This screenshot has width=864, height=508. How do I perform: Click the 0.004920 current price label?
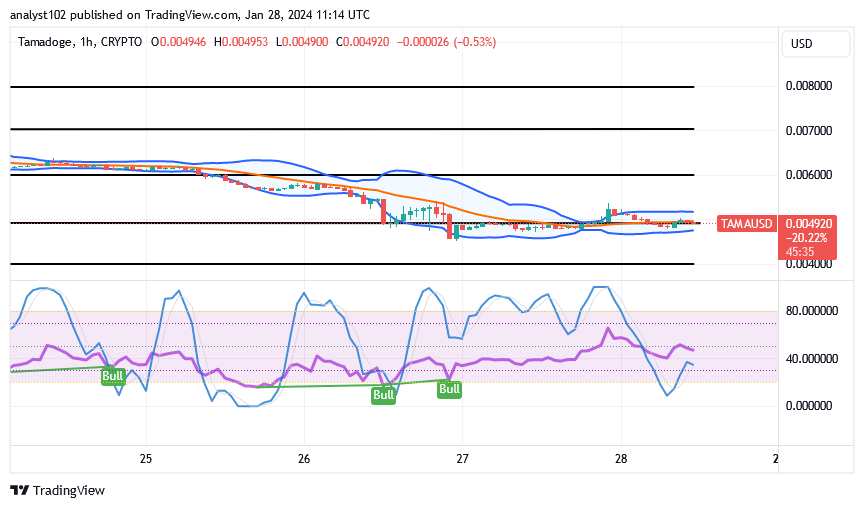click(x=808, y=224)
